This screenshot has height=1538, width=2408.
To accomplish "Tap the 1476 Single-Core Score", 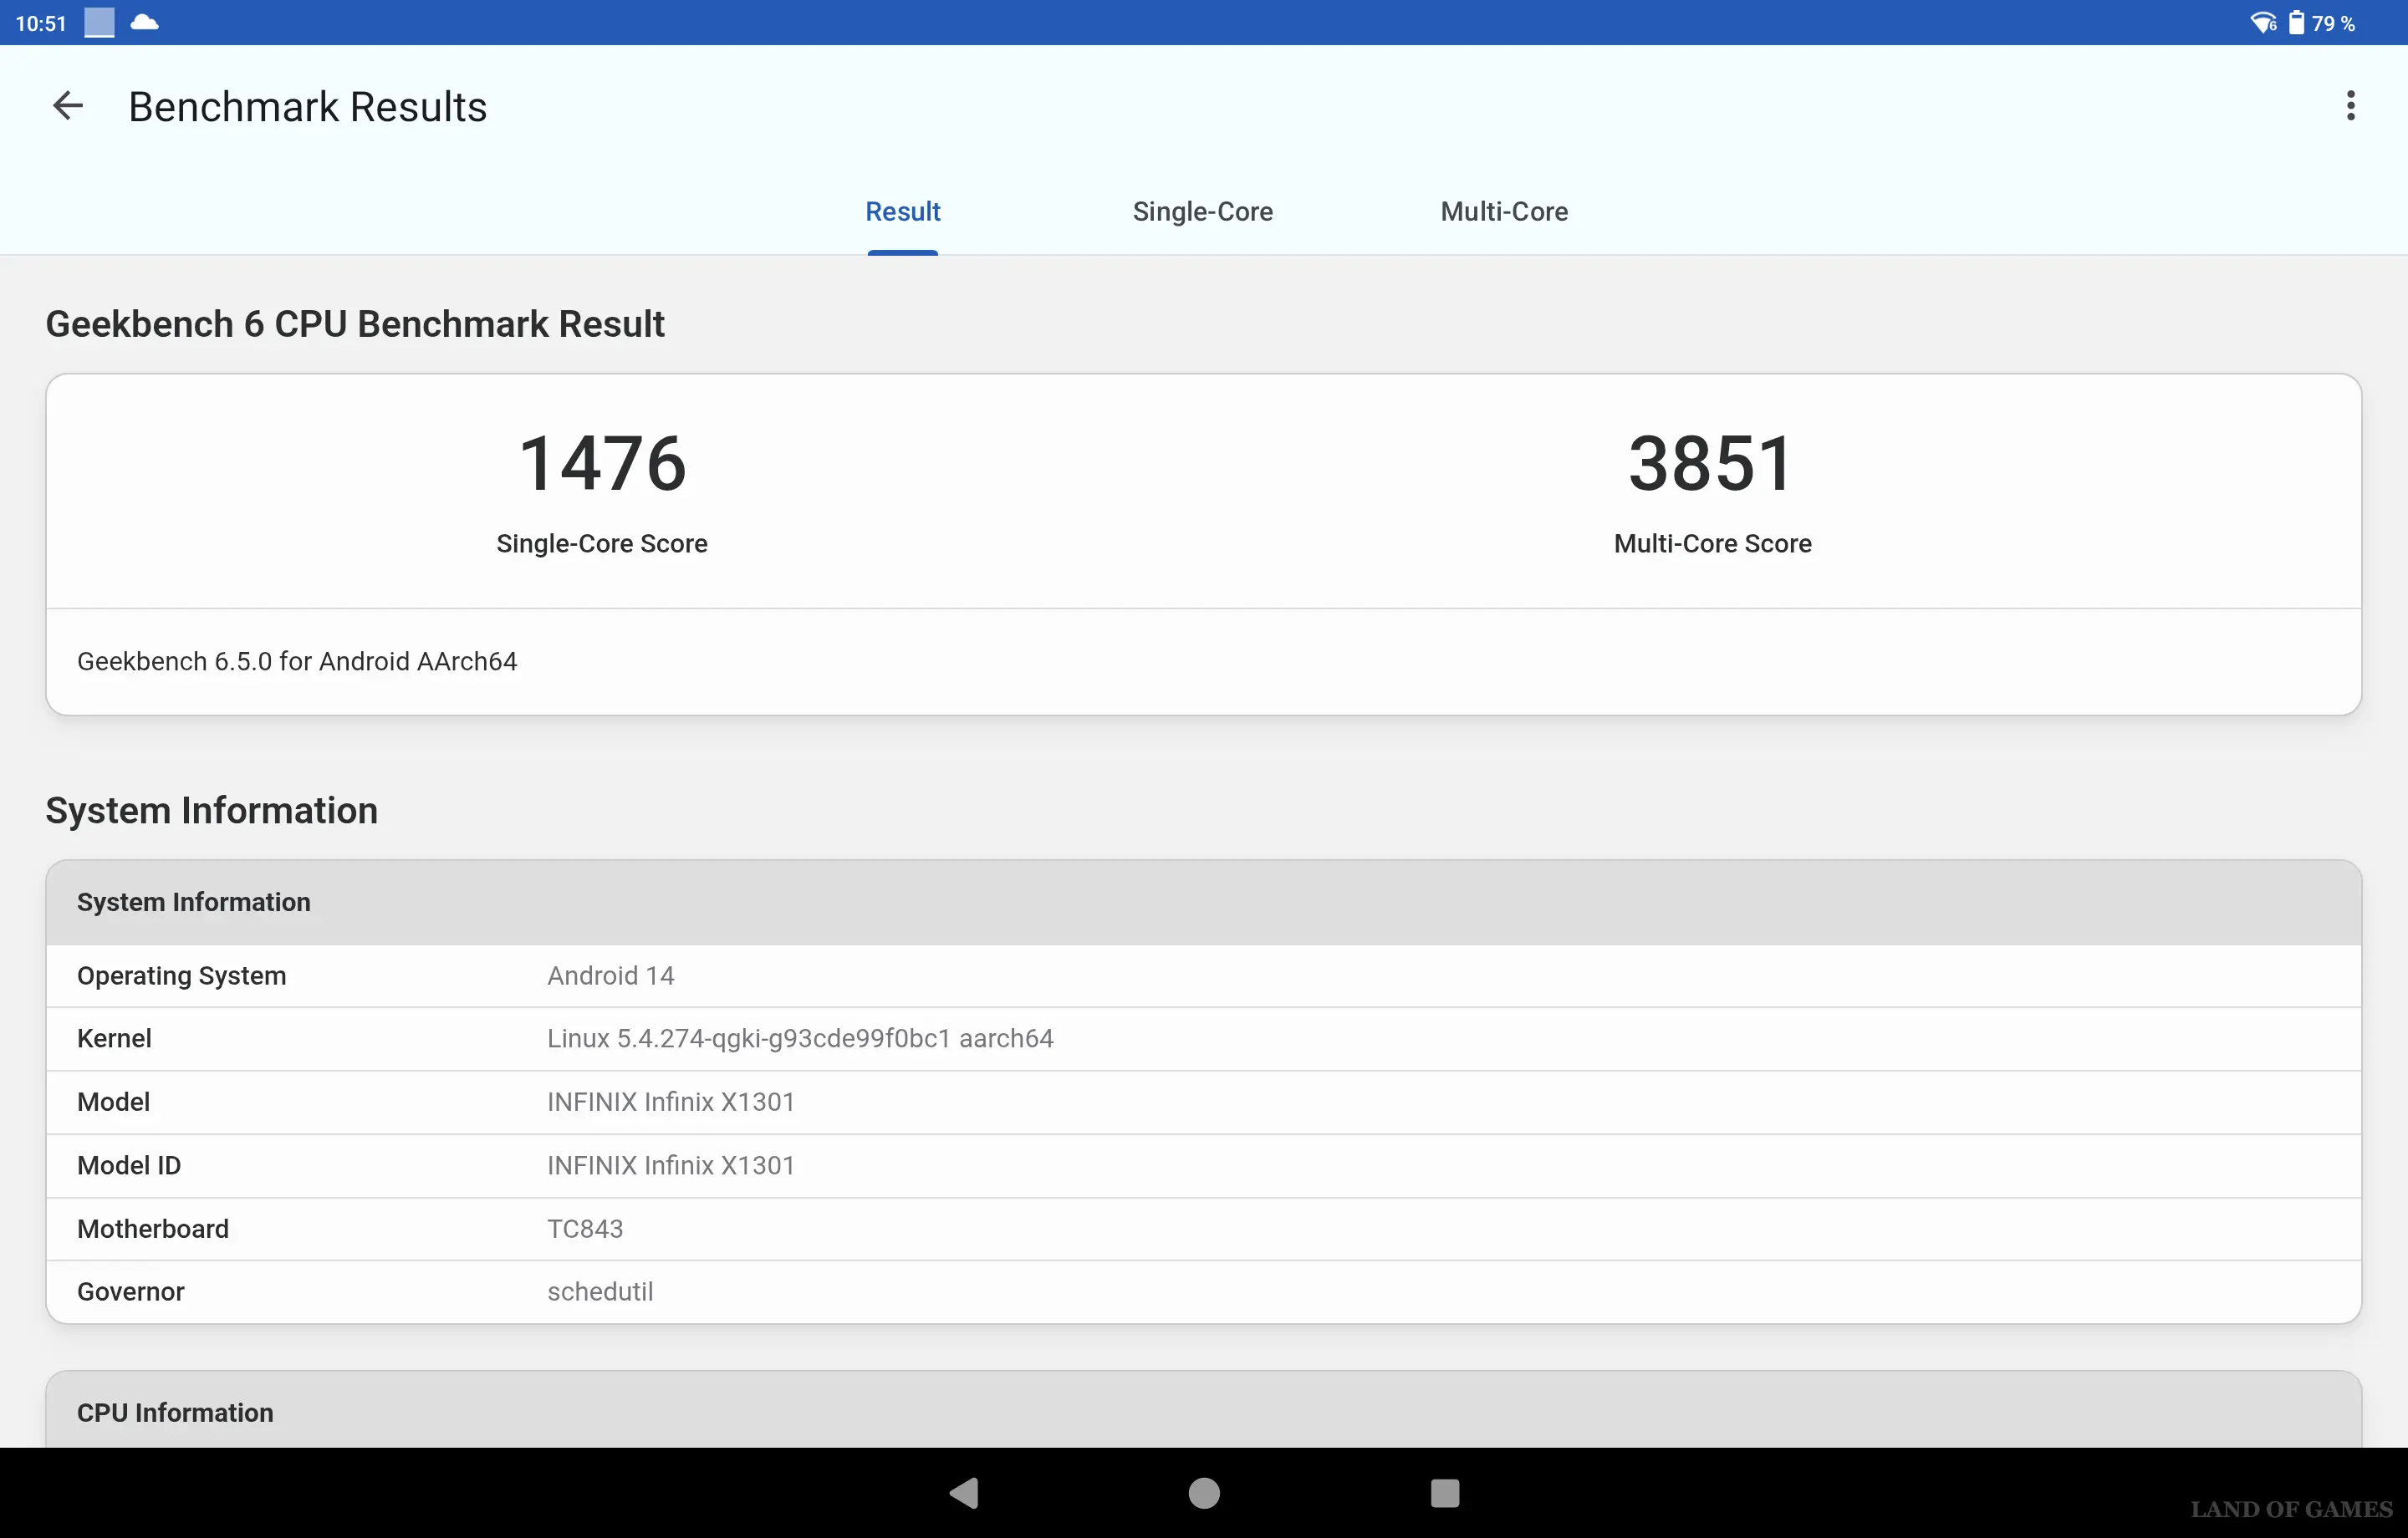I will point(602,465).
